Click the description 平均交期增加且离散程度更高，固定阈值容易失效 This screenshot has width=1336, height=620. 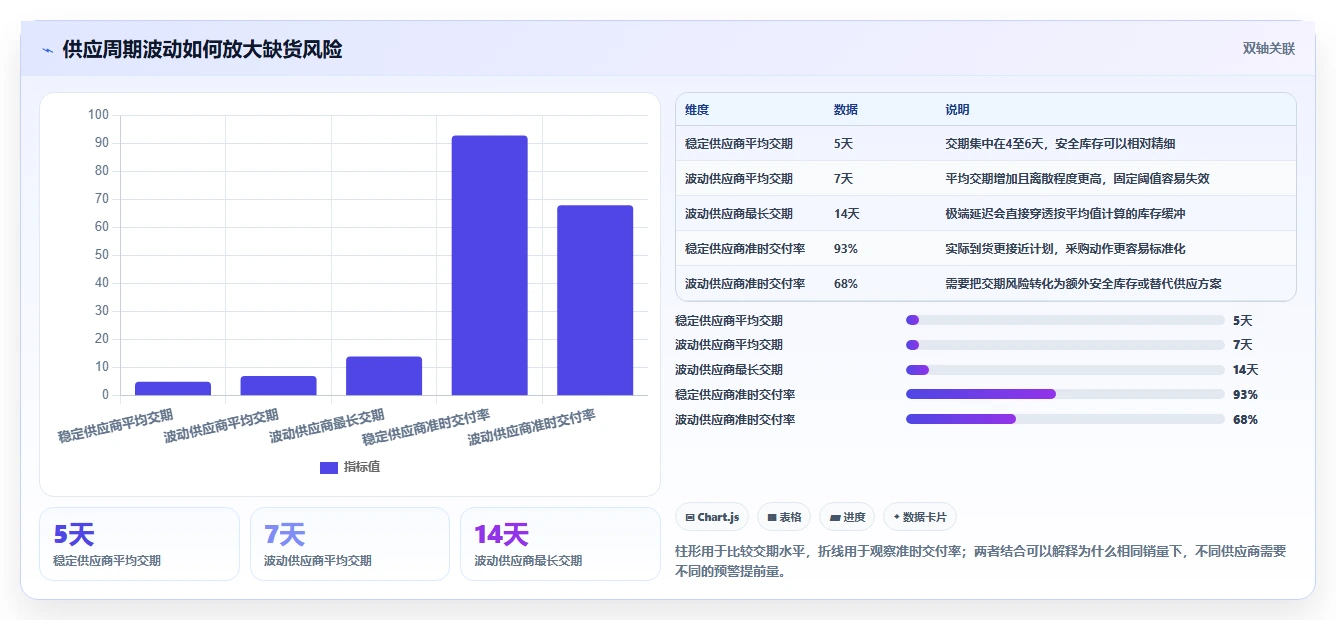point(1077,179)
